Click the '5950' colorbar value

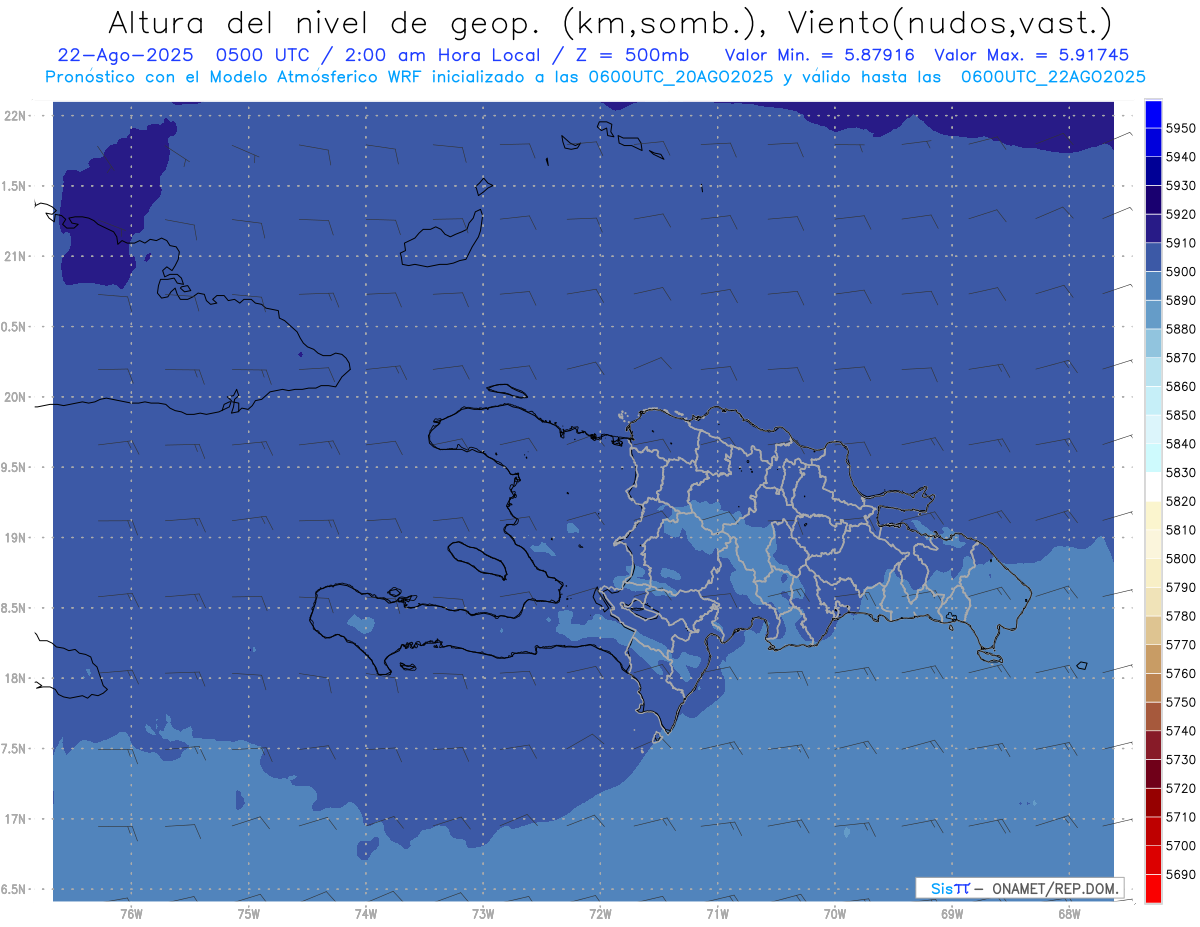1180,128
